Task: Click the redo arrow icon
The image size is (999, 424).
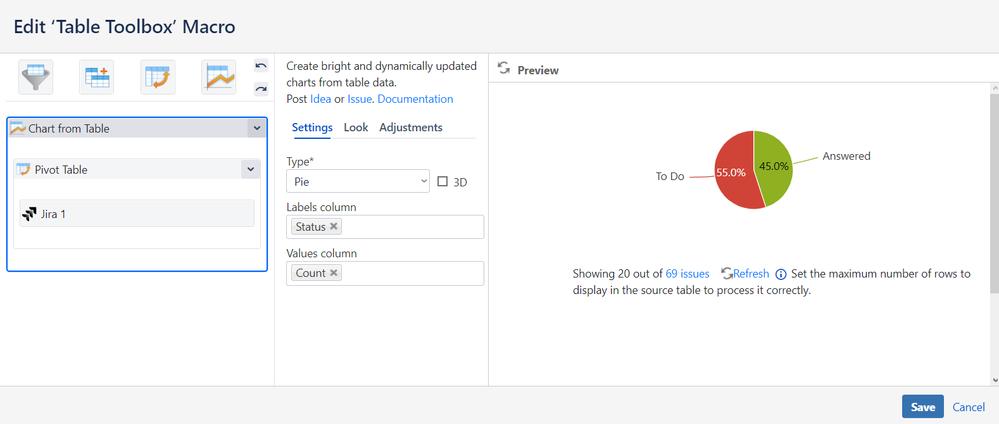Action: tap(261, 89)
